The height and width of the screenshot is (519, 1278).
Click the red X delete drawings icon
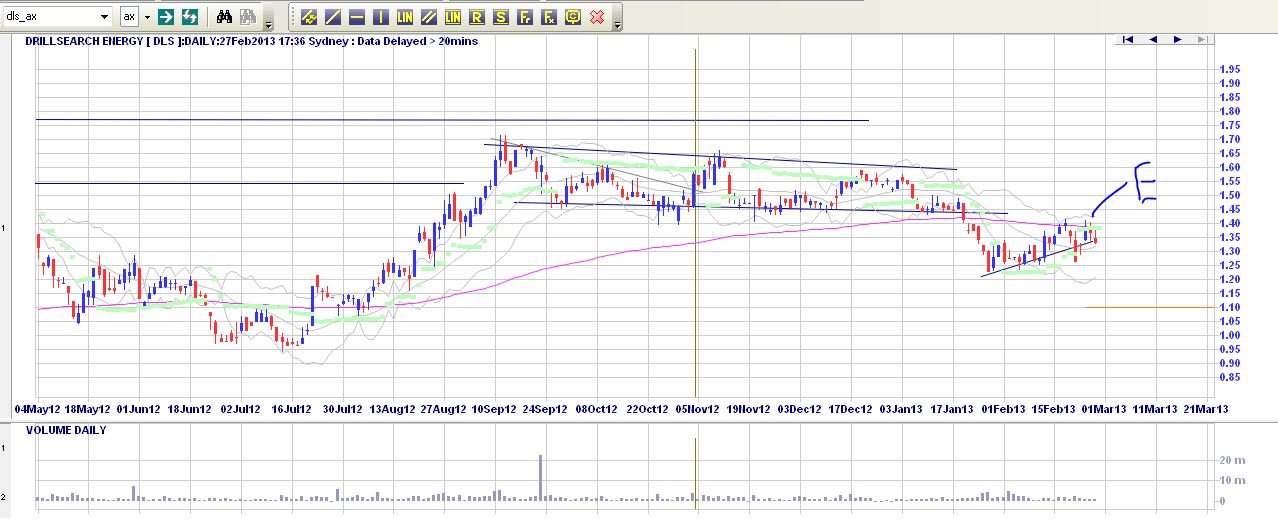[597, 17]
